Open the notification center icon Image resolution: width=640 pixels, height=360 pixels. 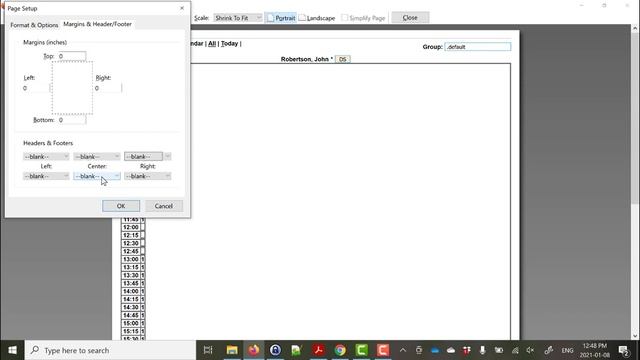[623, 350]
